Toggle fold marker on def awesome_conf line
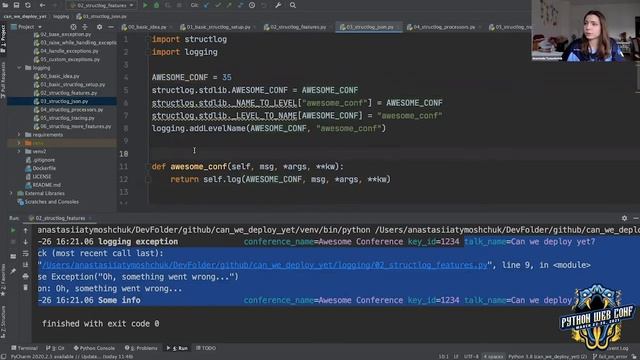640x360 pixels. point(149,167)
